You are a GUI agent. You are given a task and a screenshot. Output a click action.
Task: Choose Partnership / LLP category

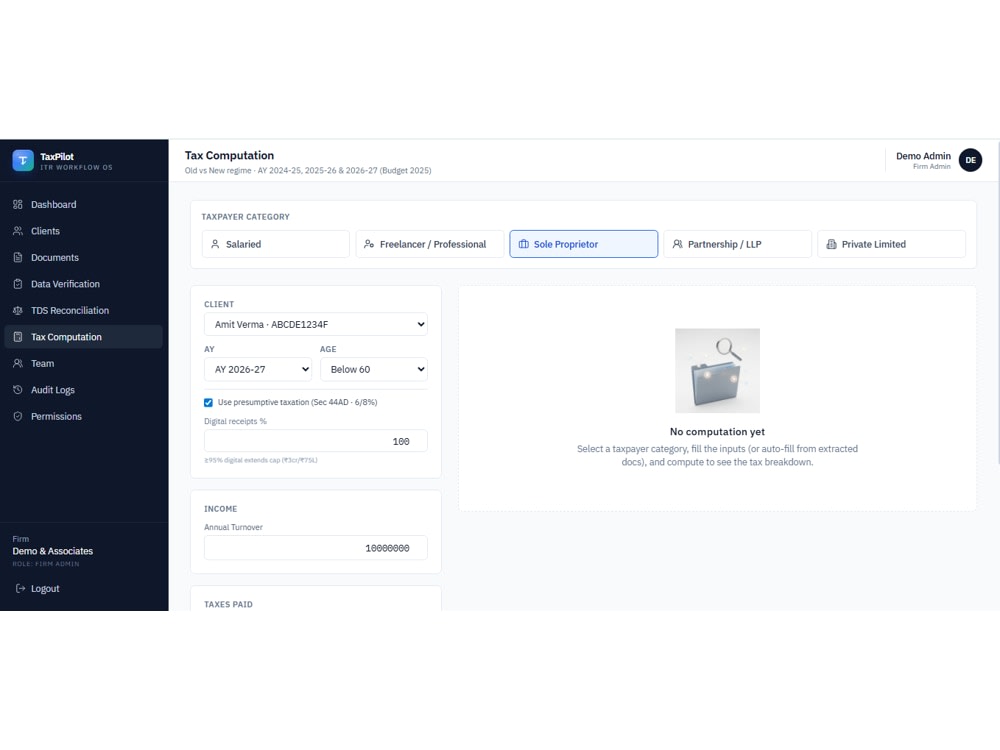click(x=738, y=244)
